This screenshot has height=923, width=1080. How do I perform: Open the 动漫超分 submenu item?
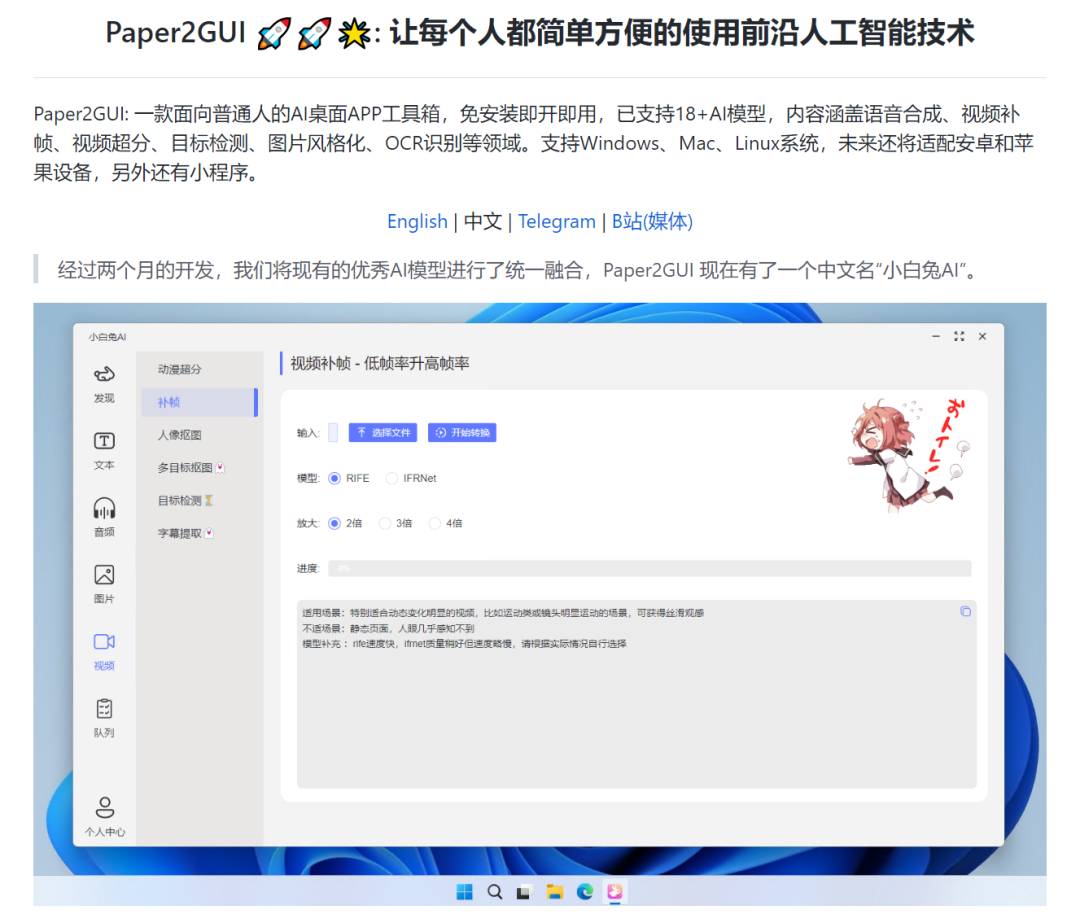[200, 369]
